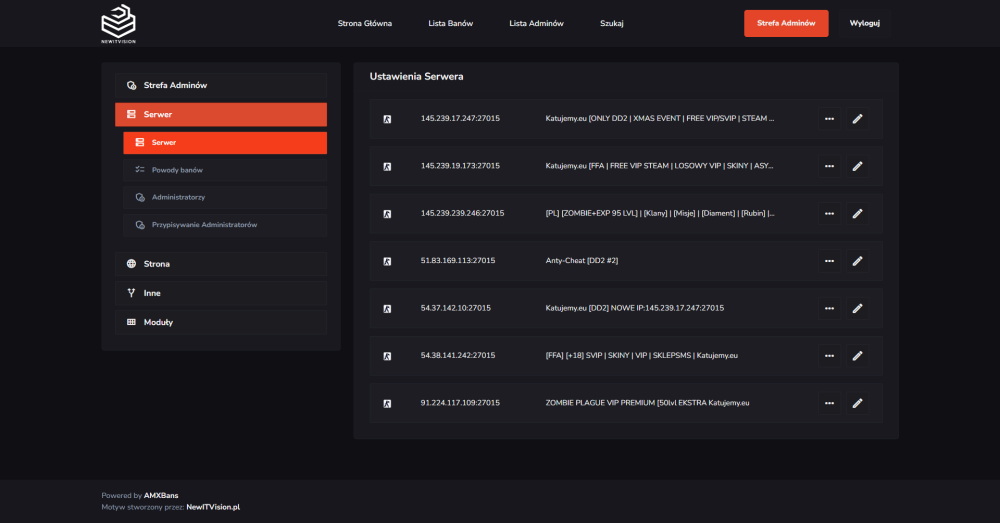This screenshot has height=523, width=1000.
Task: Click server name [FFA] [+18] SVIP | SKINY
Action: point(642,356)
